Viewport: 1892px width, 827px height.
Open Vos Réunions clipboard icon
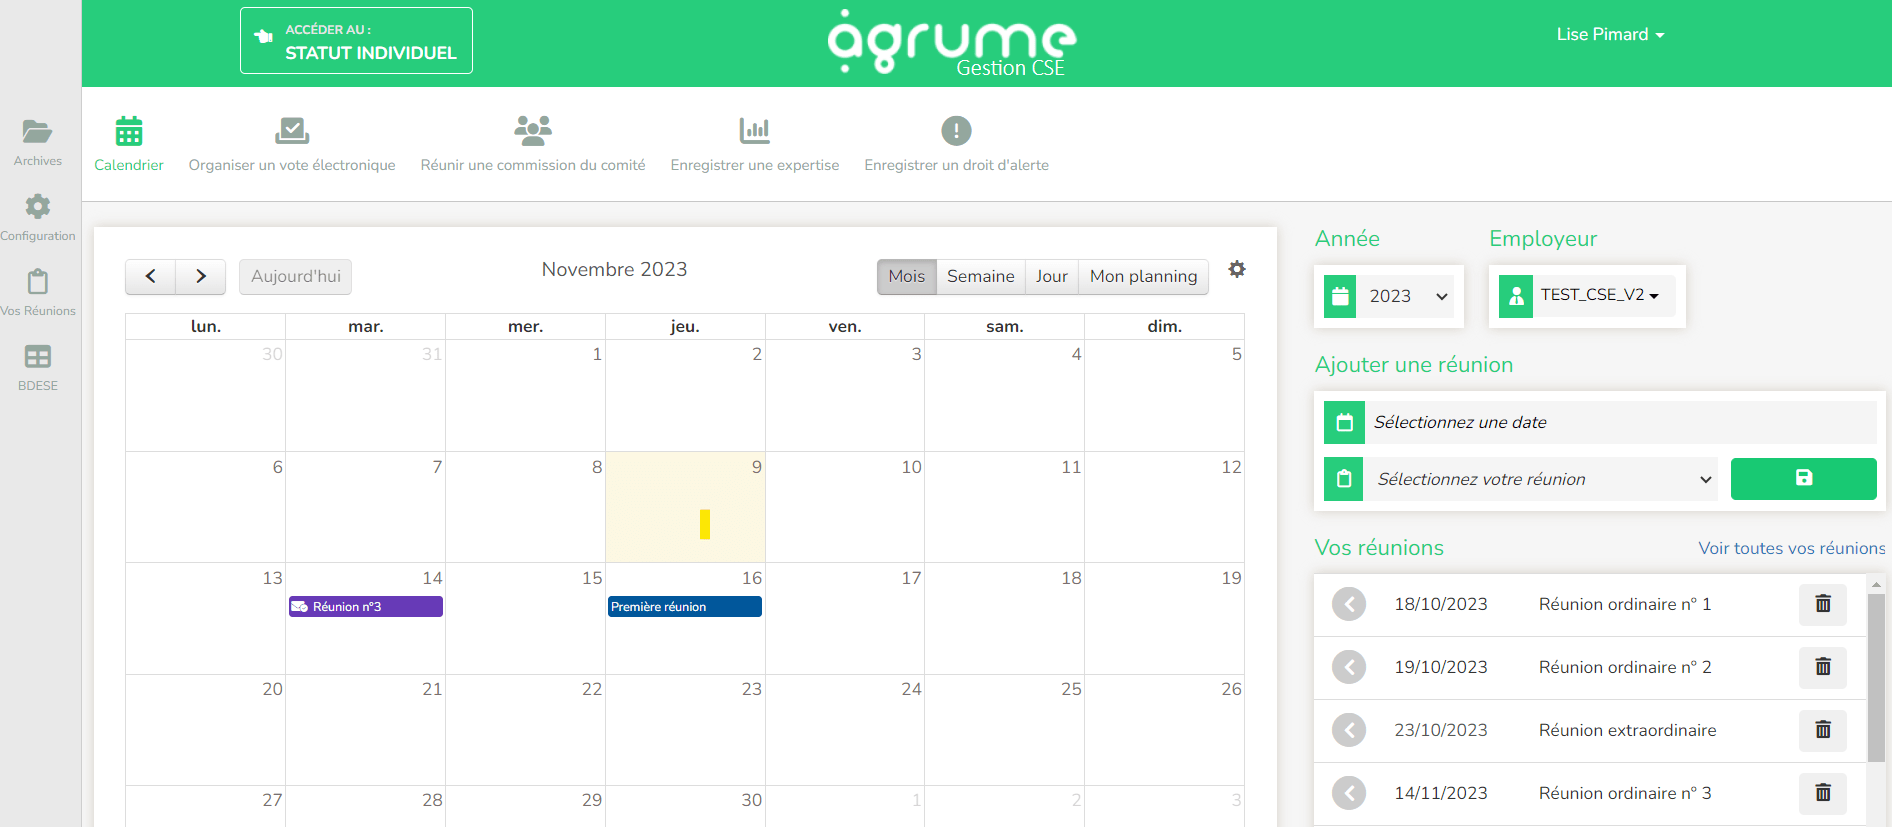(37, 282)
